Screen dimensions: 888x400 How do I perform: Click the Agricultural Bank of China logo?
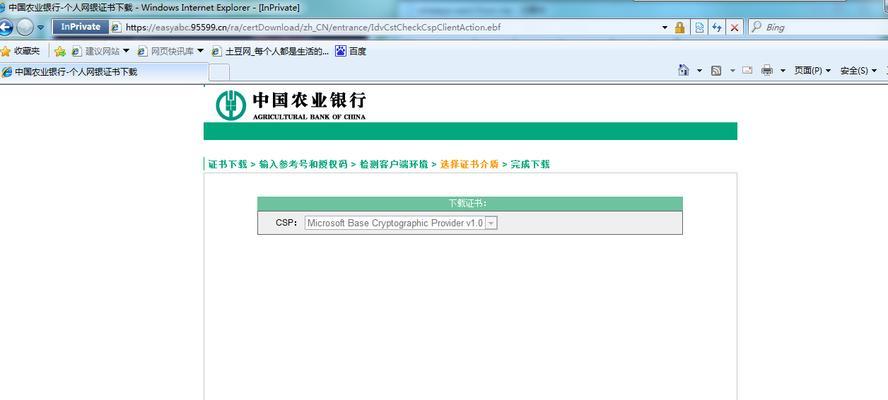(x=291, y=105)
